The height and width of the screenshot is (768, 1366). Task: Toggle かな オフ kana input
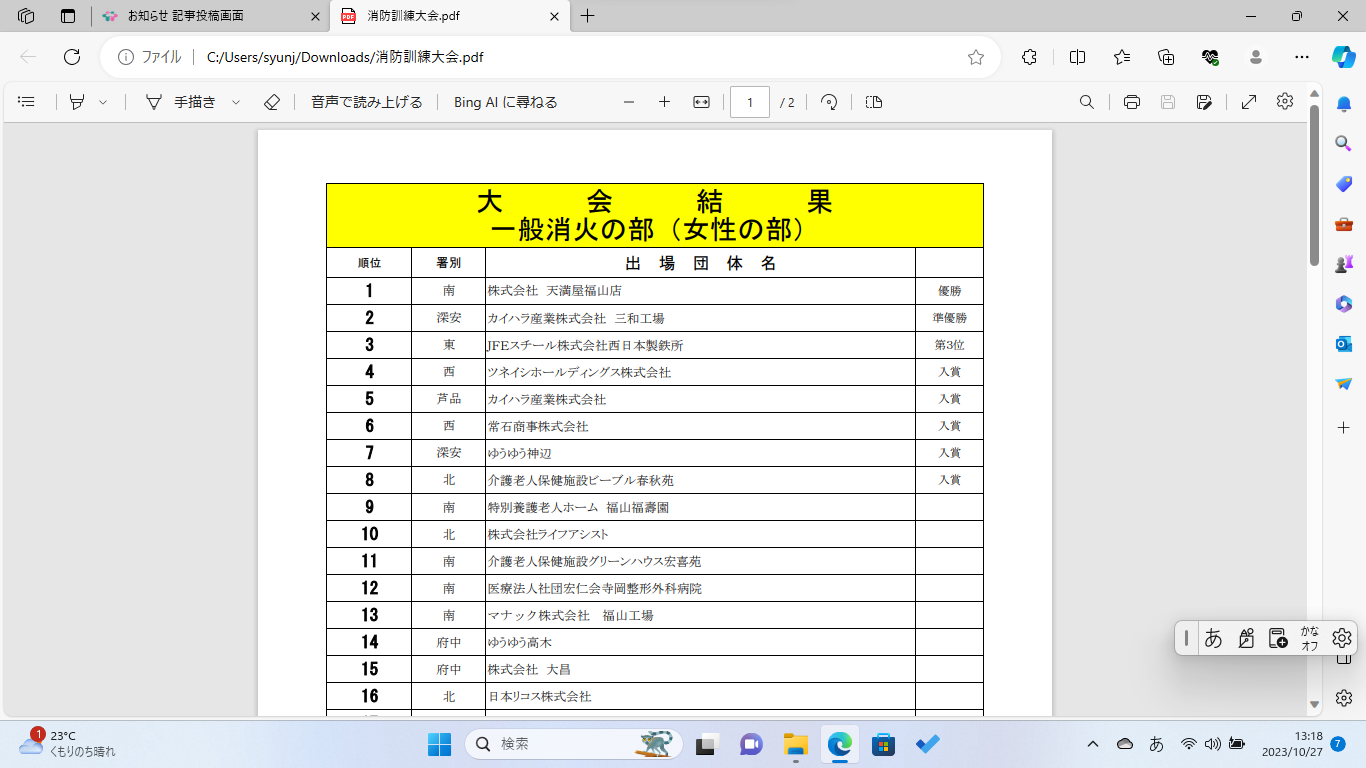point(1310,638)
